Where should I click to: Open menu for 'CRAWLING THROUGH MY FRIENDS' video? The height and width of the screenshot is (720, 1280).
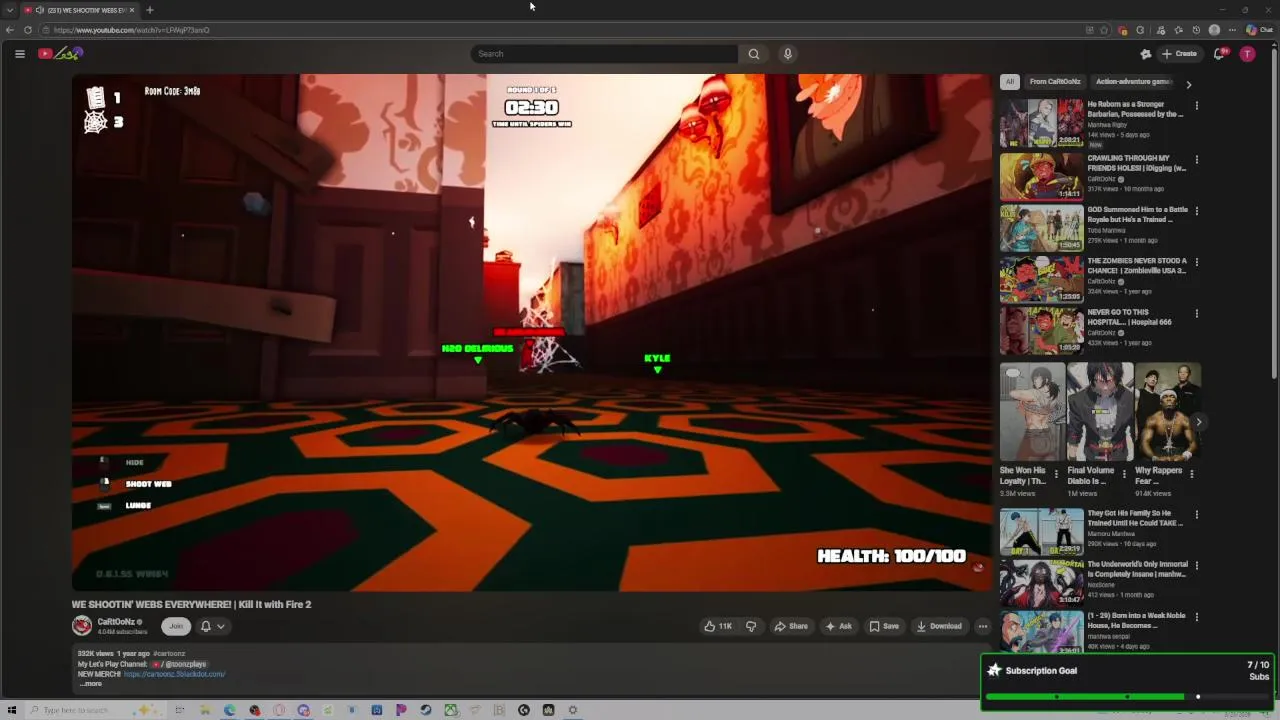(x=1197, y=159)
